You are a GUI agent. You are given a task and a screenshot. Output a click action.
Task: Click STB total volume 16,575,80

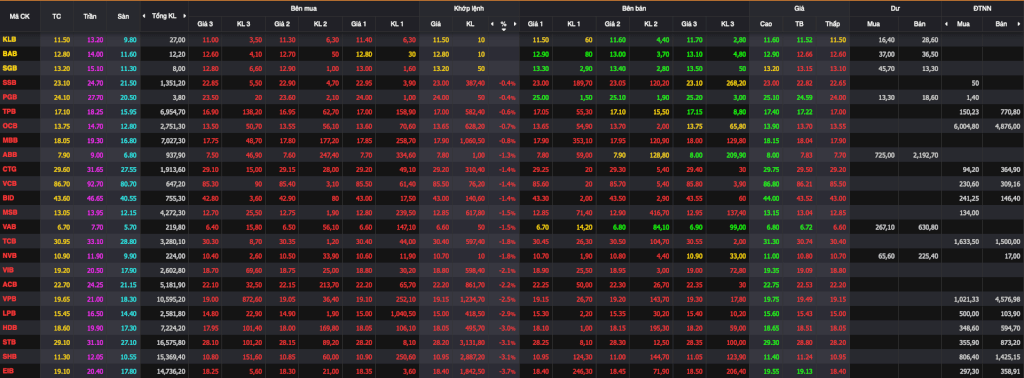[x=172, y=342]
